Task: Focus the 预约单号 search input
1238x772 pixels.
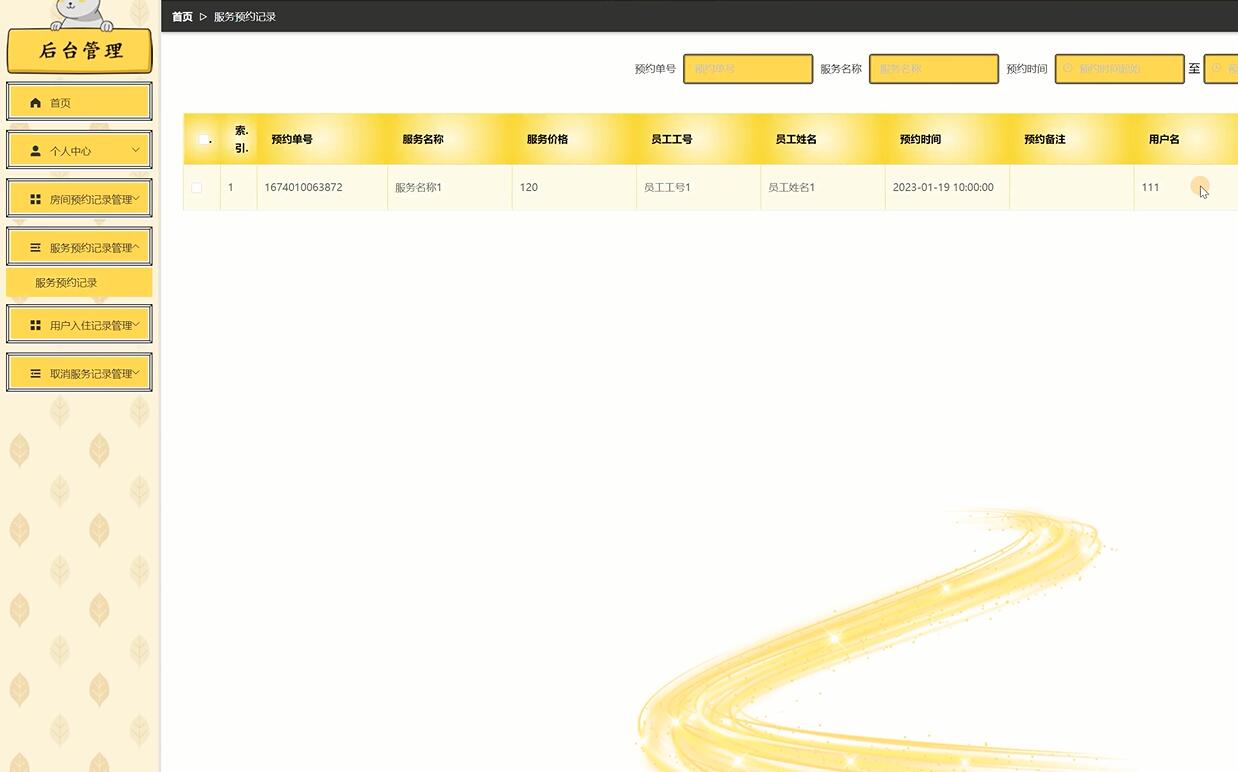Action: click(748, 69)
